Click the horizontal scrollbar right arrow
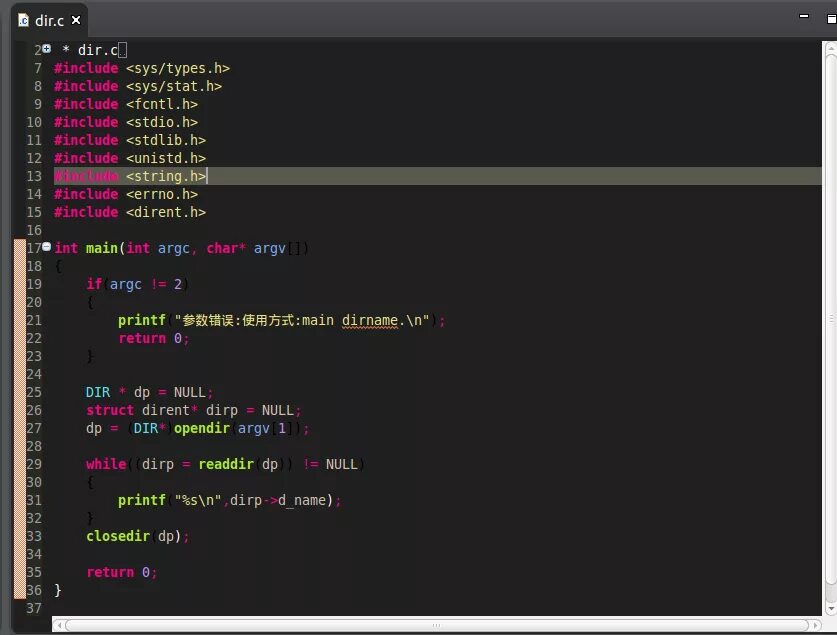The height and width of the screenshot is (635, 837). click(815, 625)
